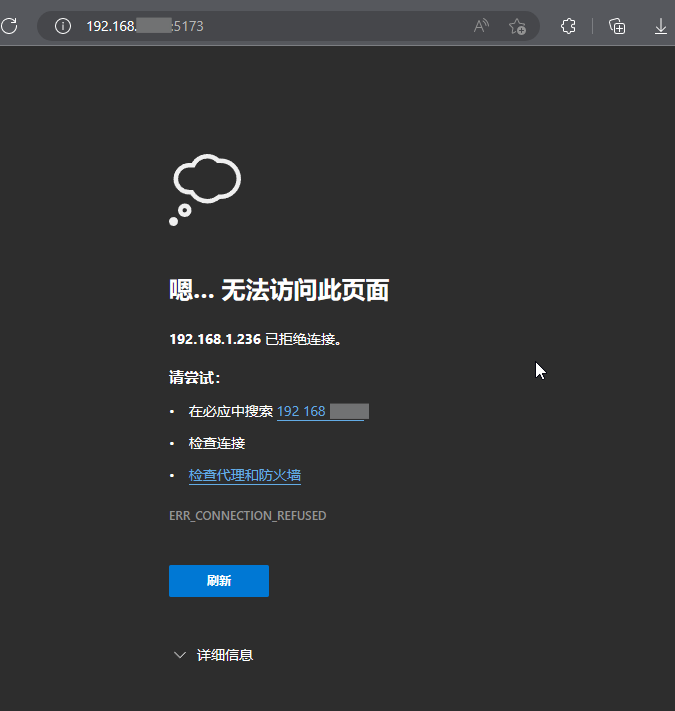Reload the page using the refresh icon
The image size is (675, 711).
coord(9,26)
